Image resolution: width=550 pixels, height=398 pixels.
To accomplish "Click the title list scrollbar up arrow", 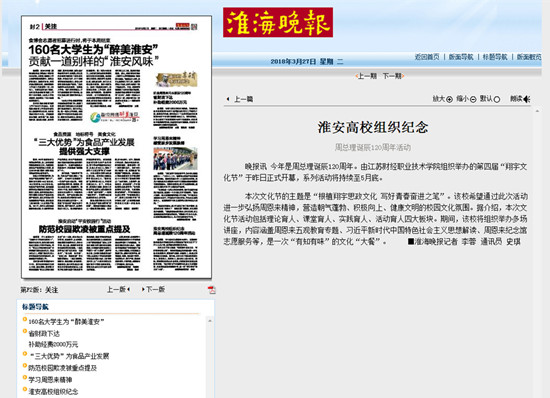I will pos(210,321).
